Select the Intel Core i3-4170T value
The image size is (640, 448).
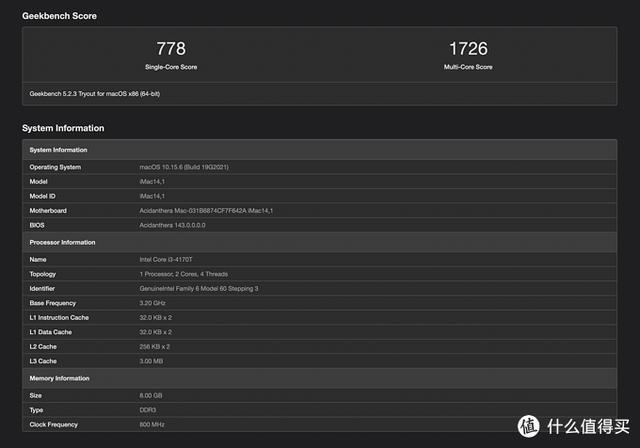click(166, 259)
